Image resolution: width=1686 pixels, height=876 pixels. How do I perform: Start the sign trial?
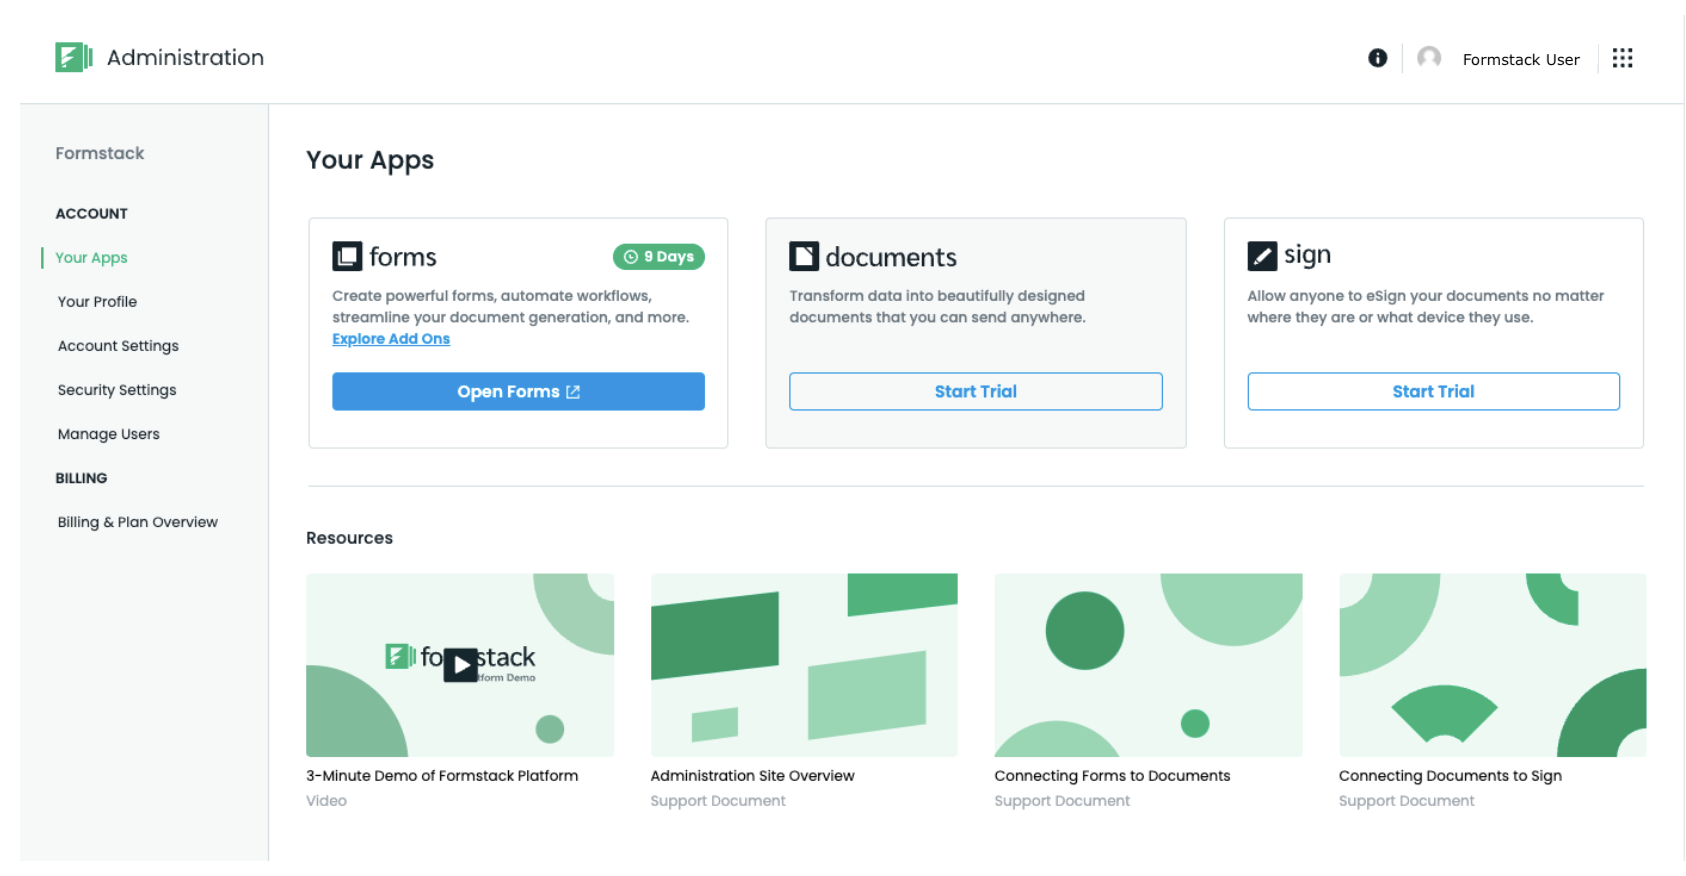pos(1433,392)
